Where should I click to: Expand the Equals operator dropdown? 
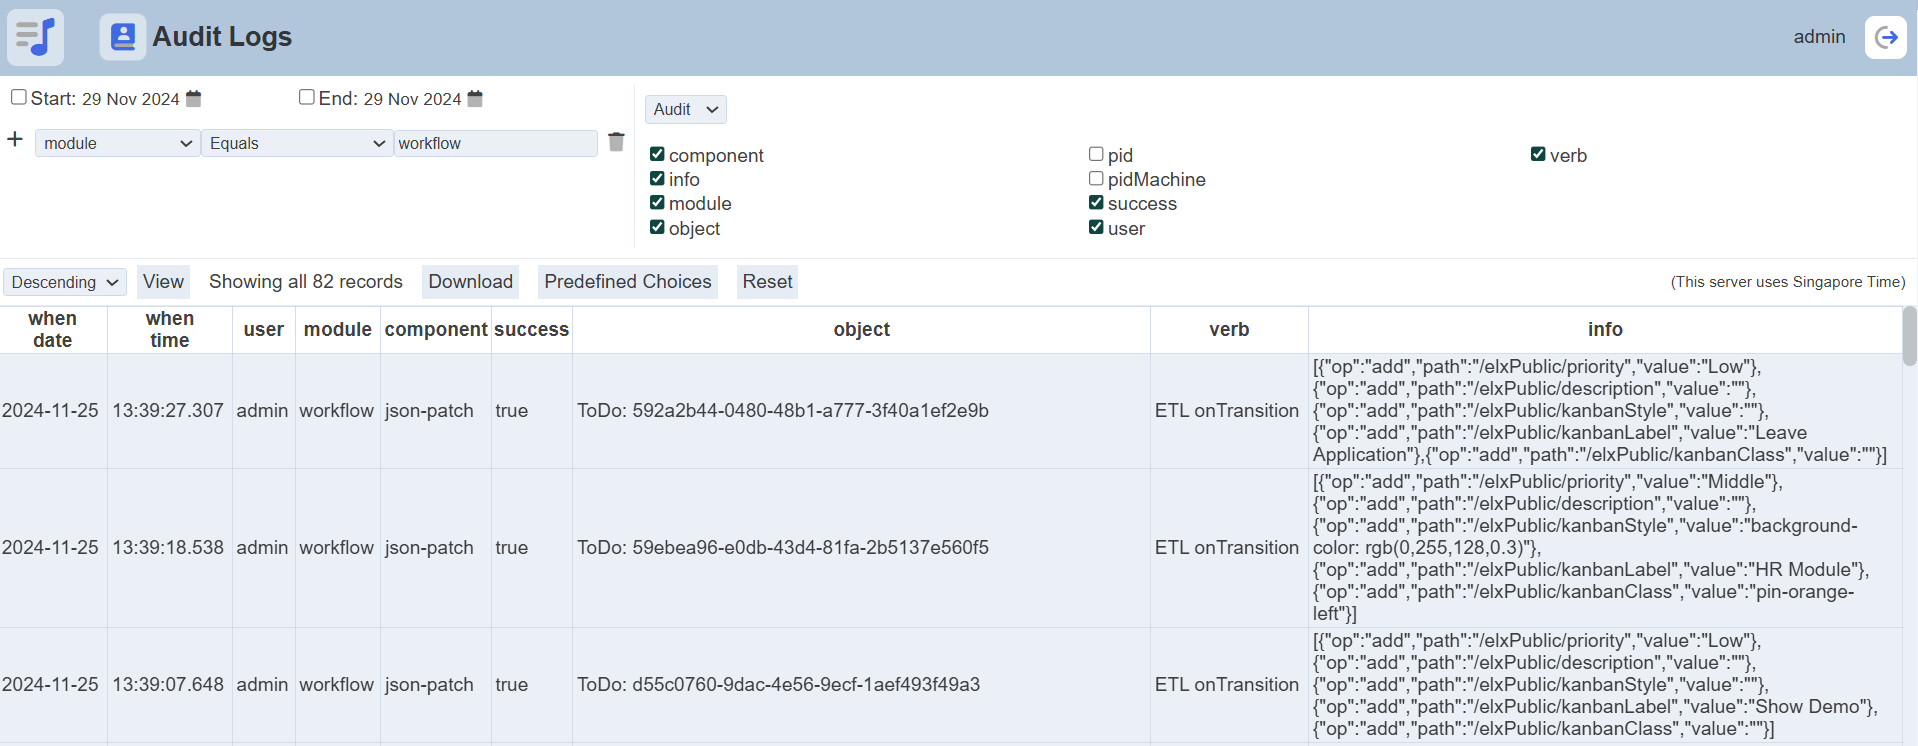tap(296, 143)
